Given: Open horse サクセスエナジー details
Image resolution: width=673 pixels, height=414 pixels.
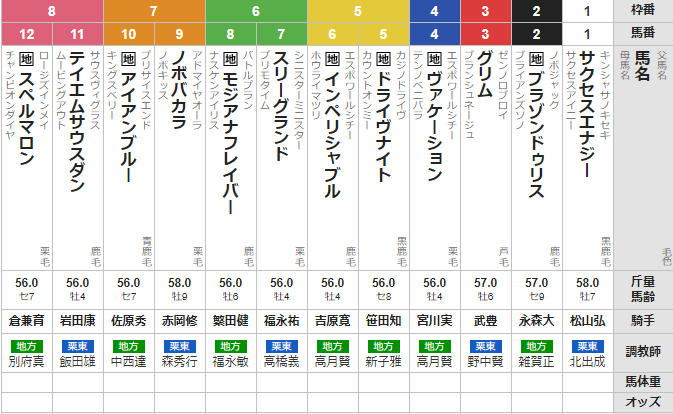Looking at the screenshot, I should (x=587, y=114).
